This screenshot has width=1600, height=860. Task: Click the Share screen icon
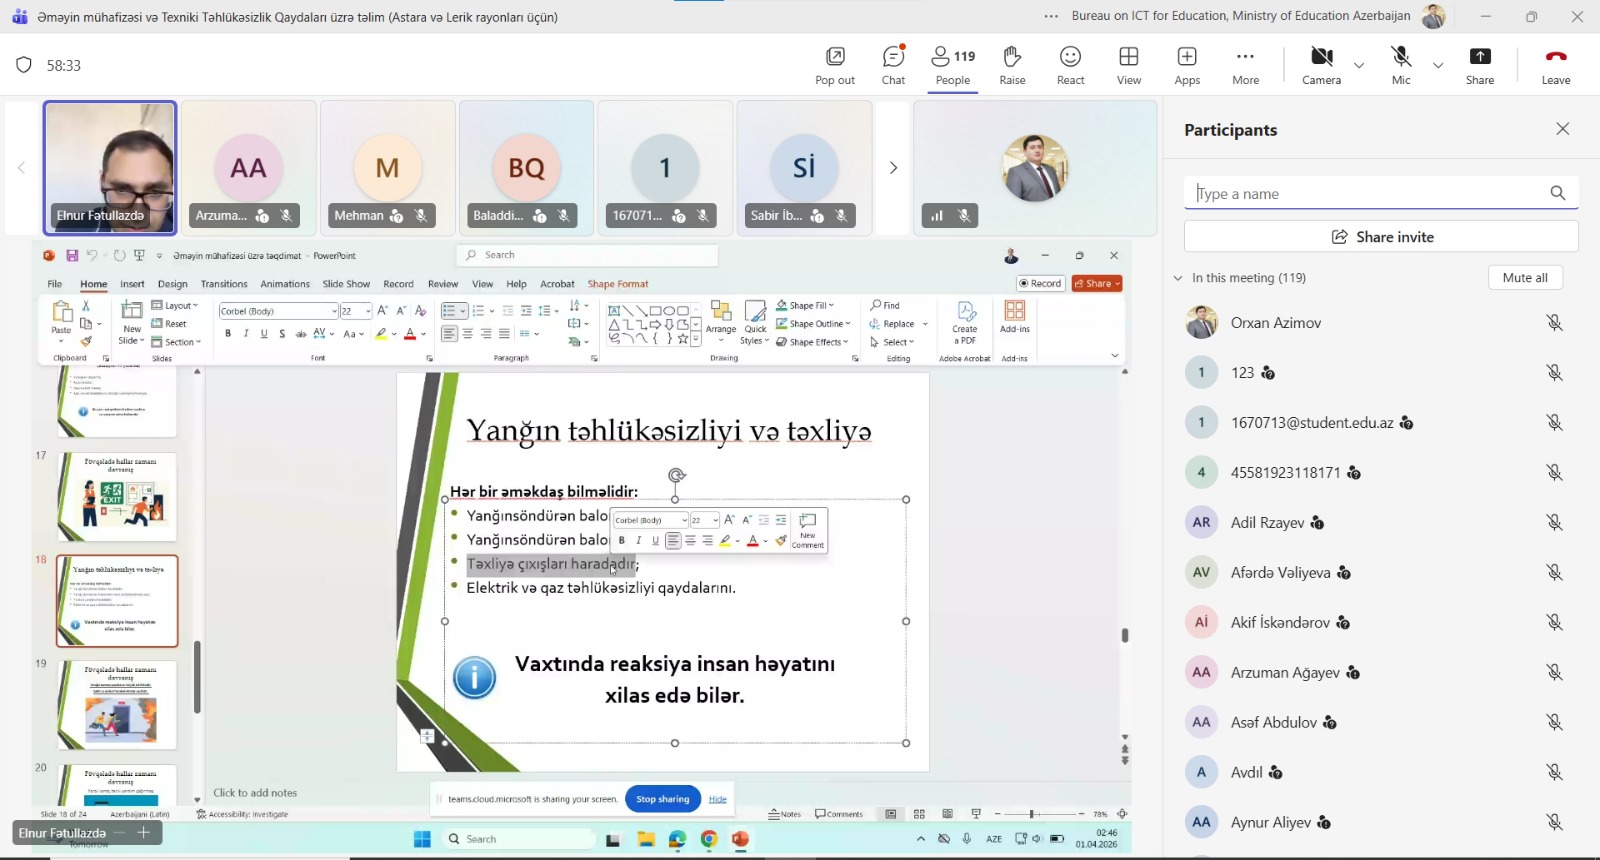pos(1480,65)
